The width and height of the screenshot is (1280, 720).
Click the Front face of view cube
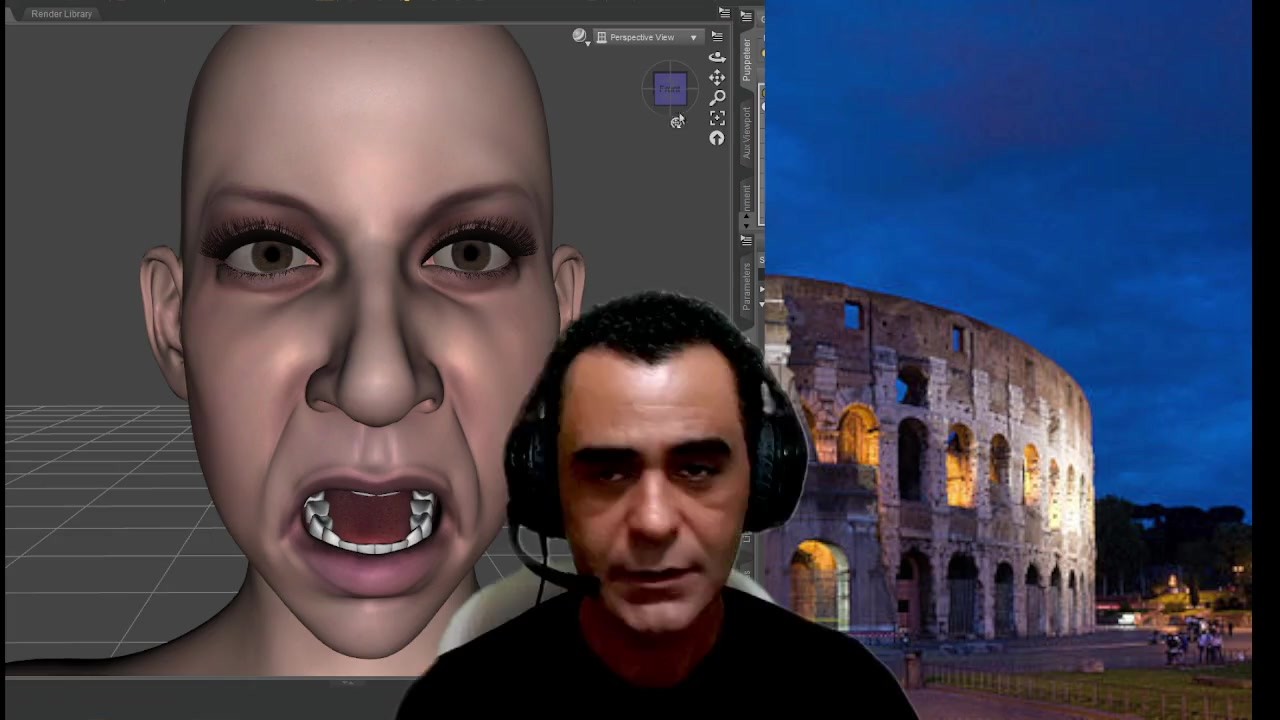(x=670, y=89)
